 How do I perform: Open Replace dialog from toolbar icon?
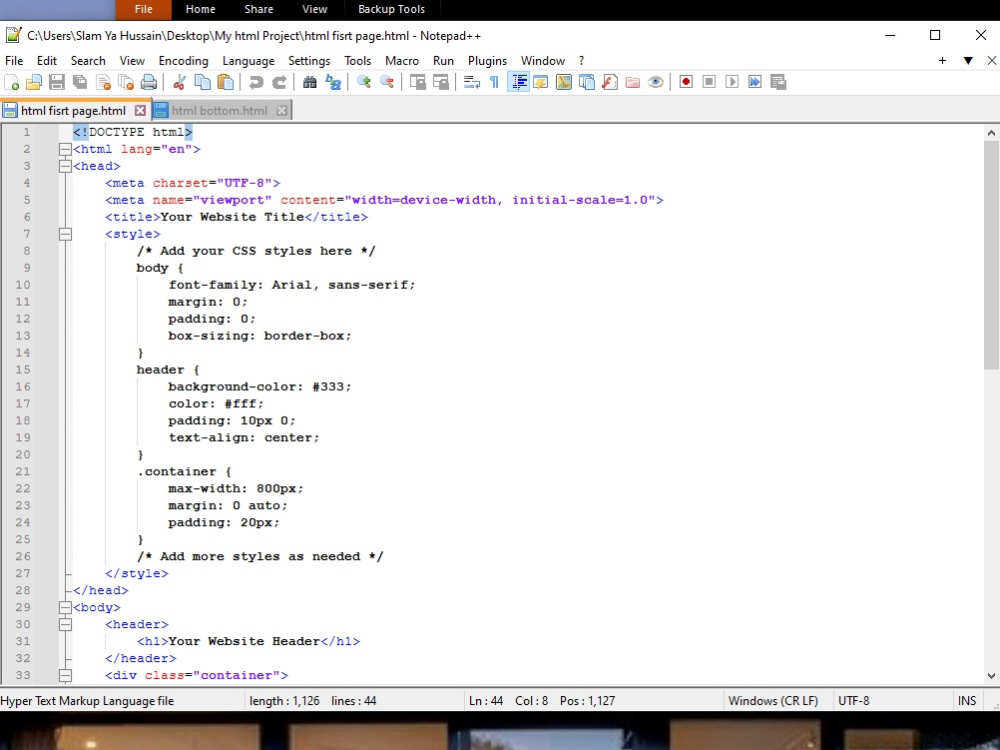[332, 82]
